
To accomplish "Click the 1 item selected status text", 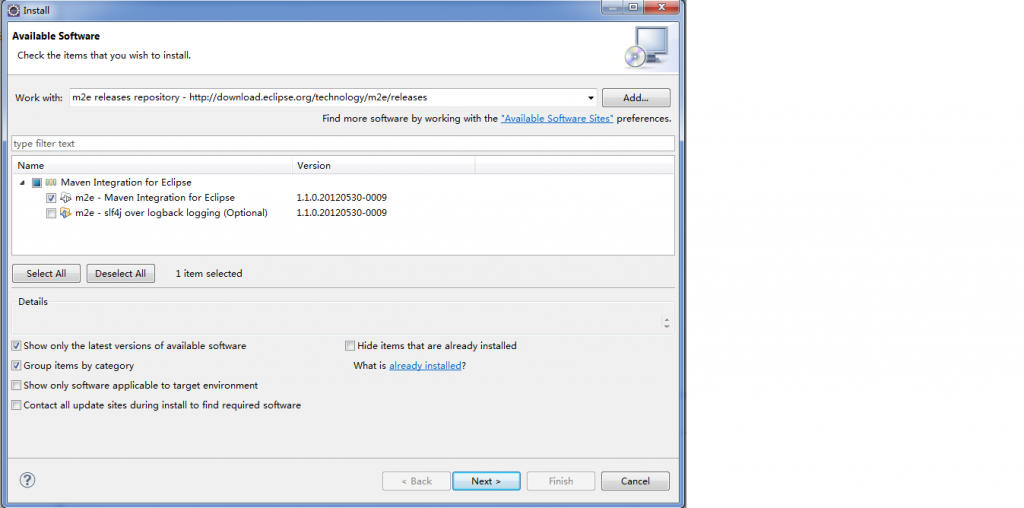I will 209,274.
